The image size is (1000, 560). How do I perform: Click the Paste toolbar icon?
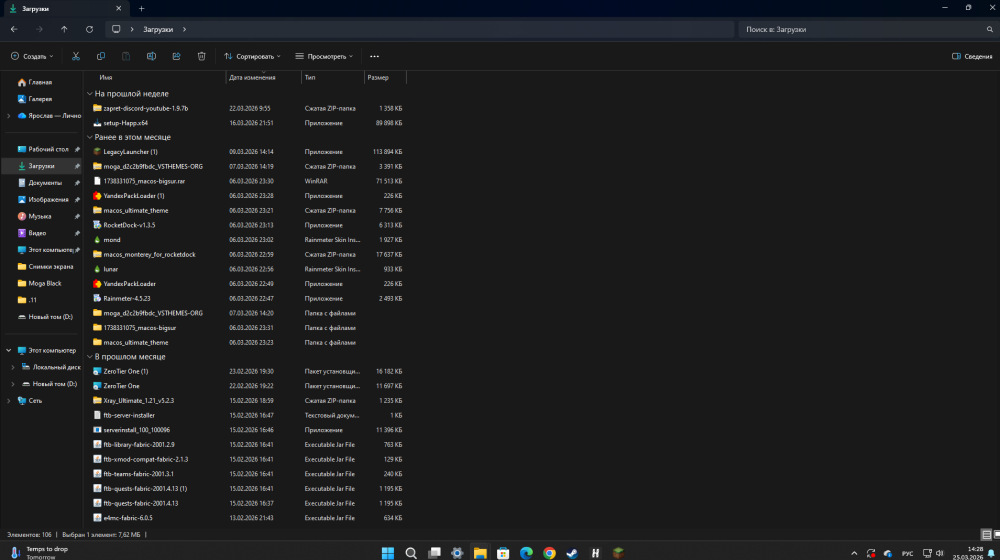point(126,56)
